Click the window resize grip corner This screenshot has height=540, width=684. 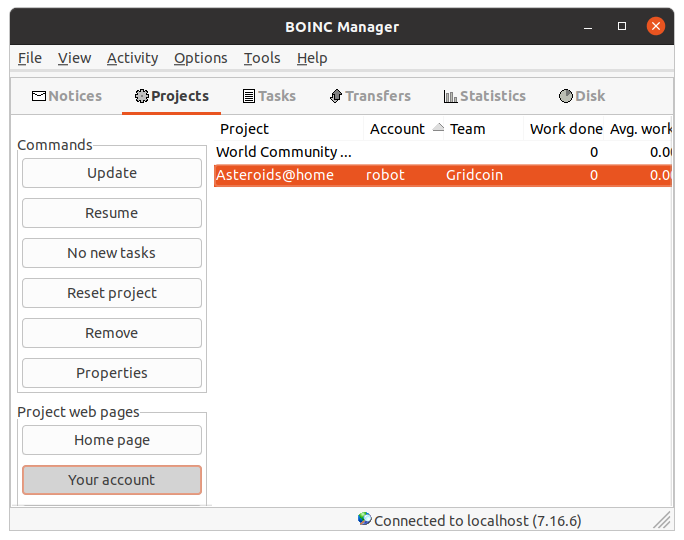pyautogui.click(x=662, y=520)
